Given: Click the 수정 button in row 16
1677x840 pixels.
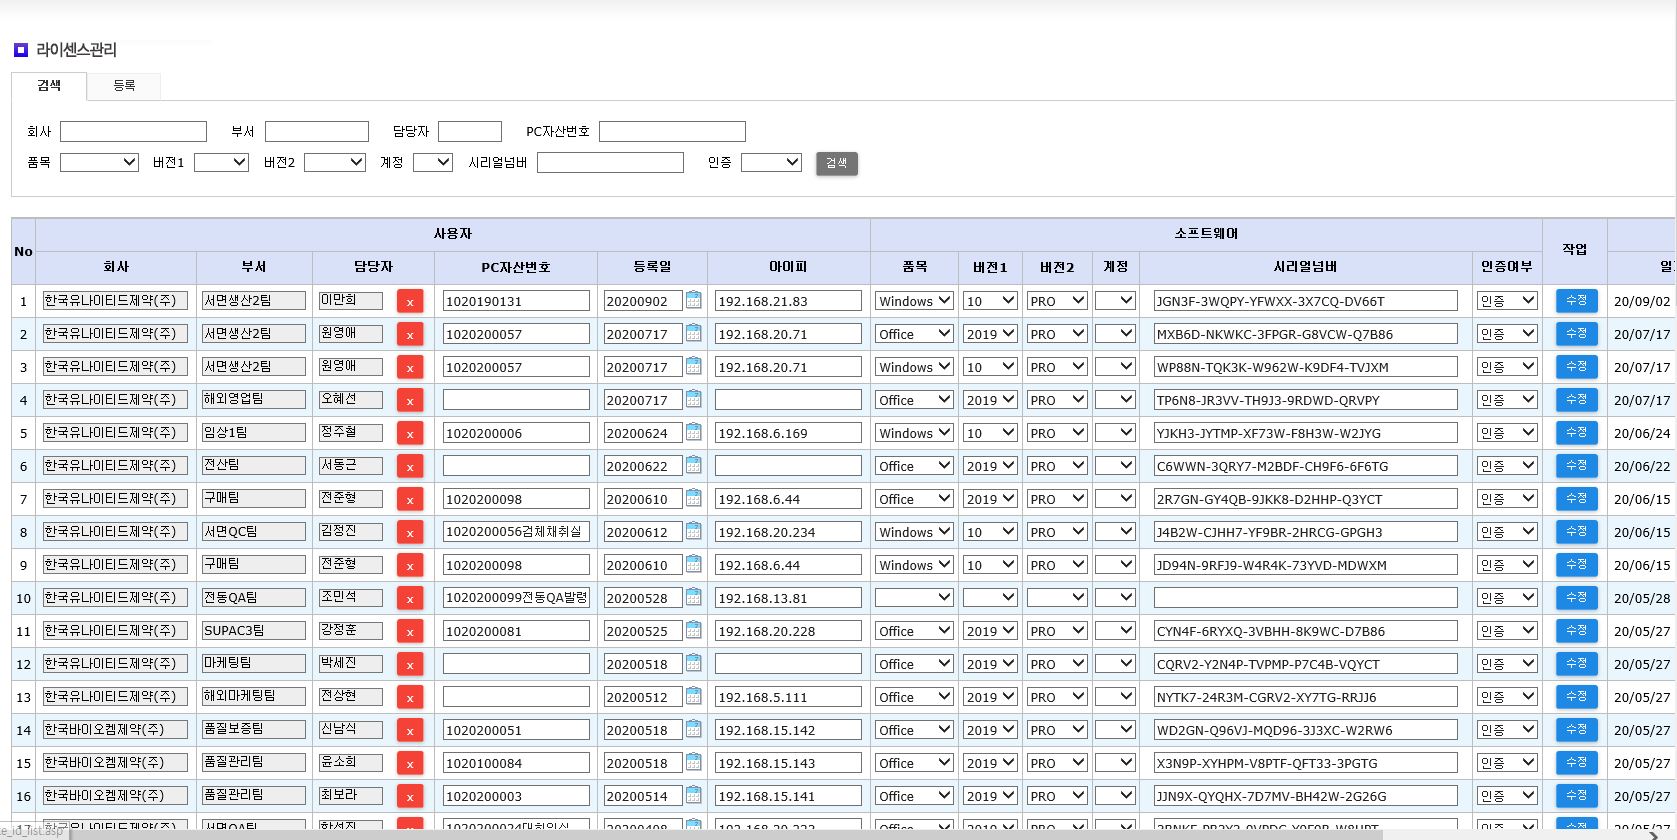Looking at the screenshot, I should 1576,795.
